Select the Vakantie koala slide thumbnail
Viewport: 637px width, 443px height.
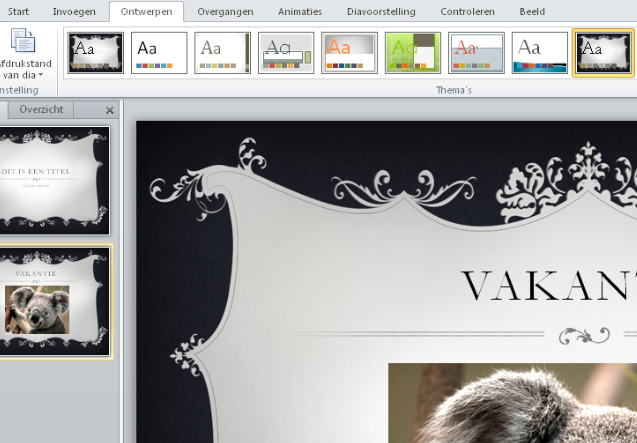[55, 300]
